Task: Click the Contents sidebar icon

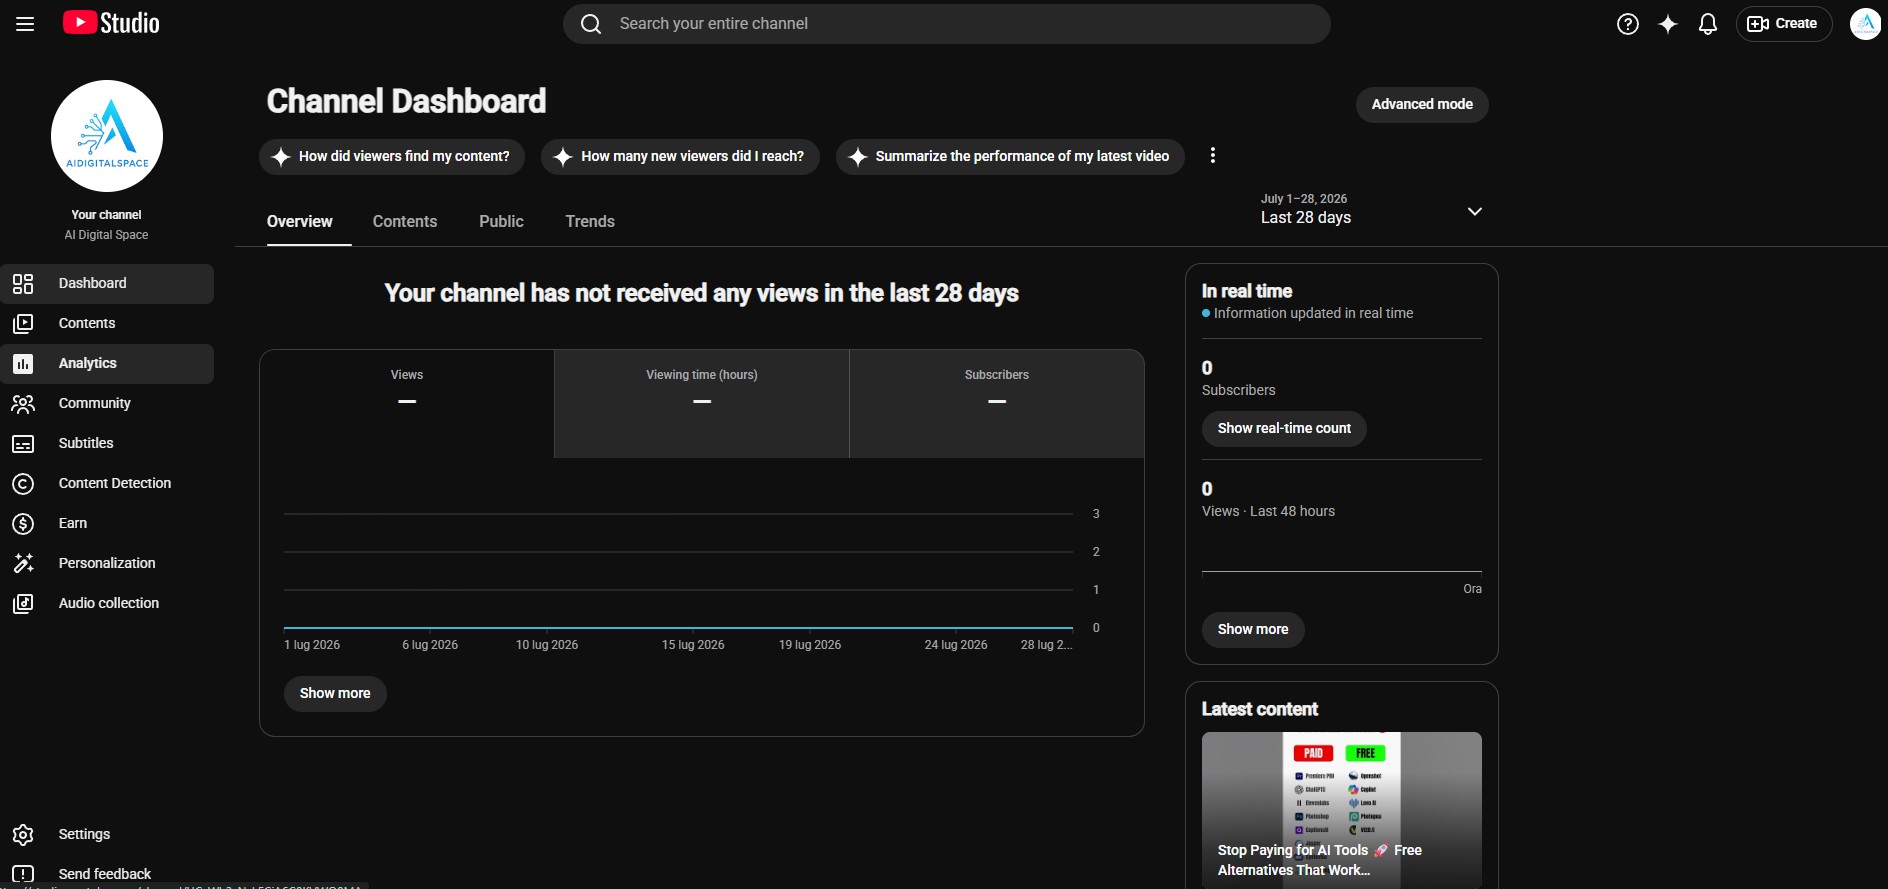Action: [x=23, y=323]
